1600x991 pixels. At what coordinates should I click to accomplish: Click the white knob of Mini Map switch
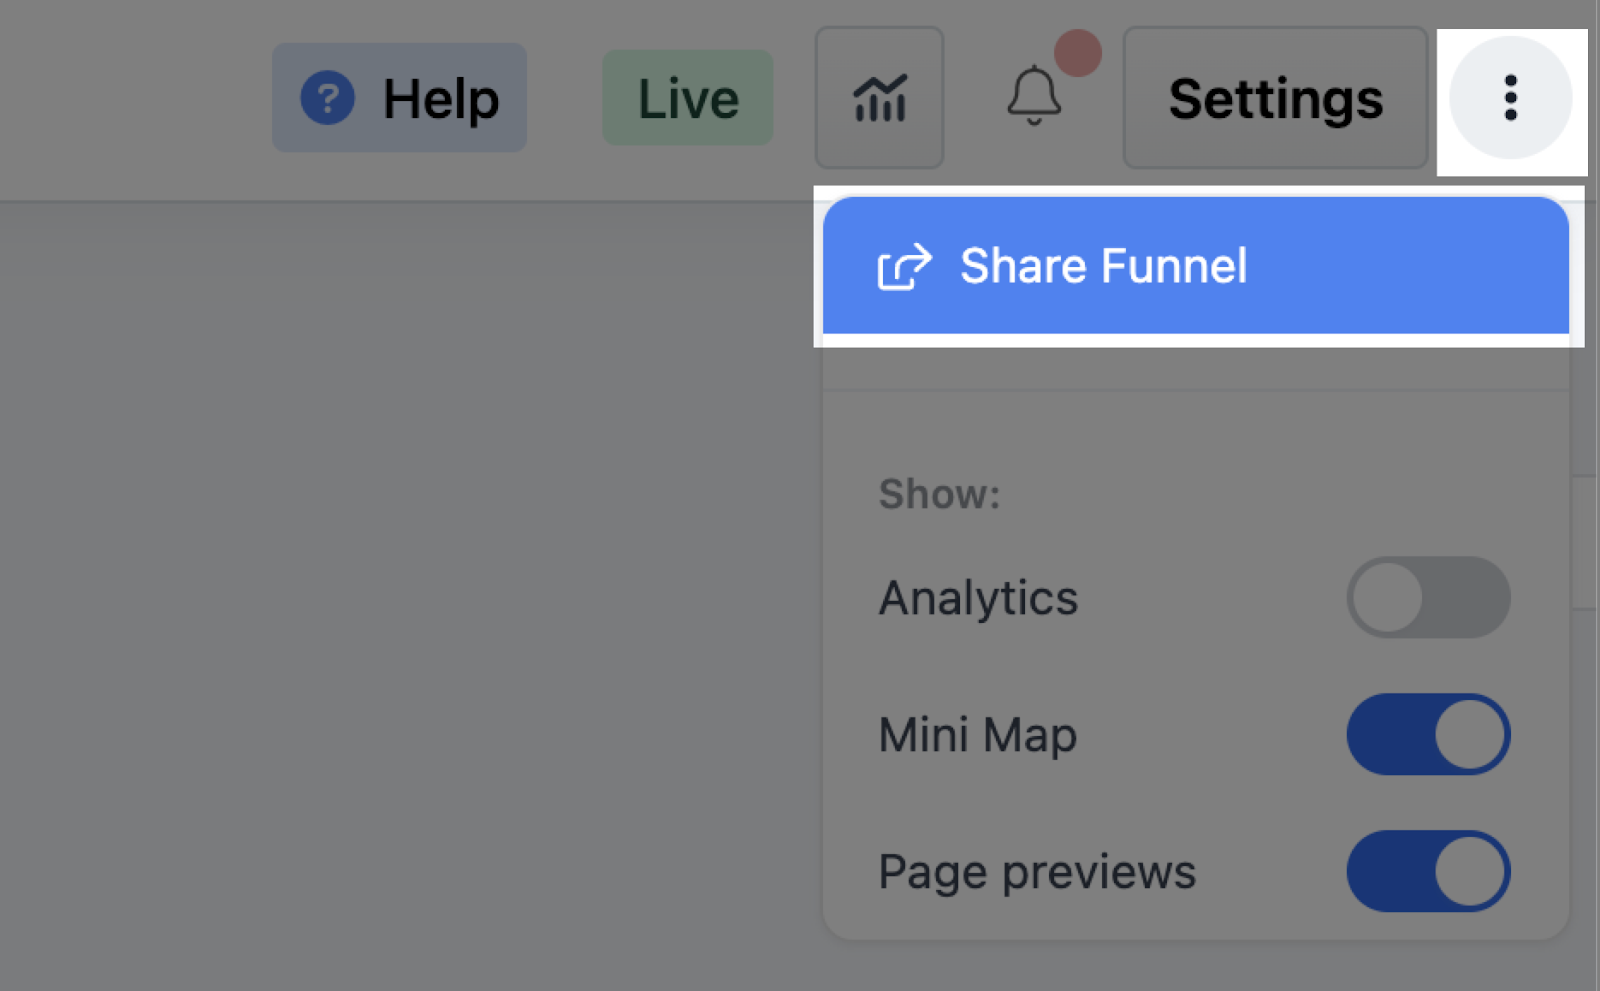tap(1470, 734)
